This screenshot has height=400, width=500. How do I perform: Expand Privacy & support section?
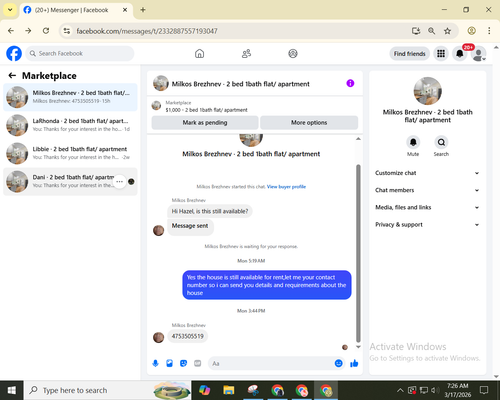(427, 225)
